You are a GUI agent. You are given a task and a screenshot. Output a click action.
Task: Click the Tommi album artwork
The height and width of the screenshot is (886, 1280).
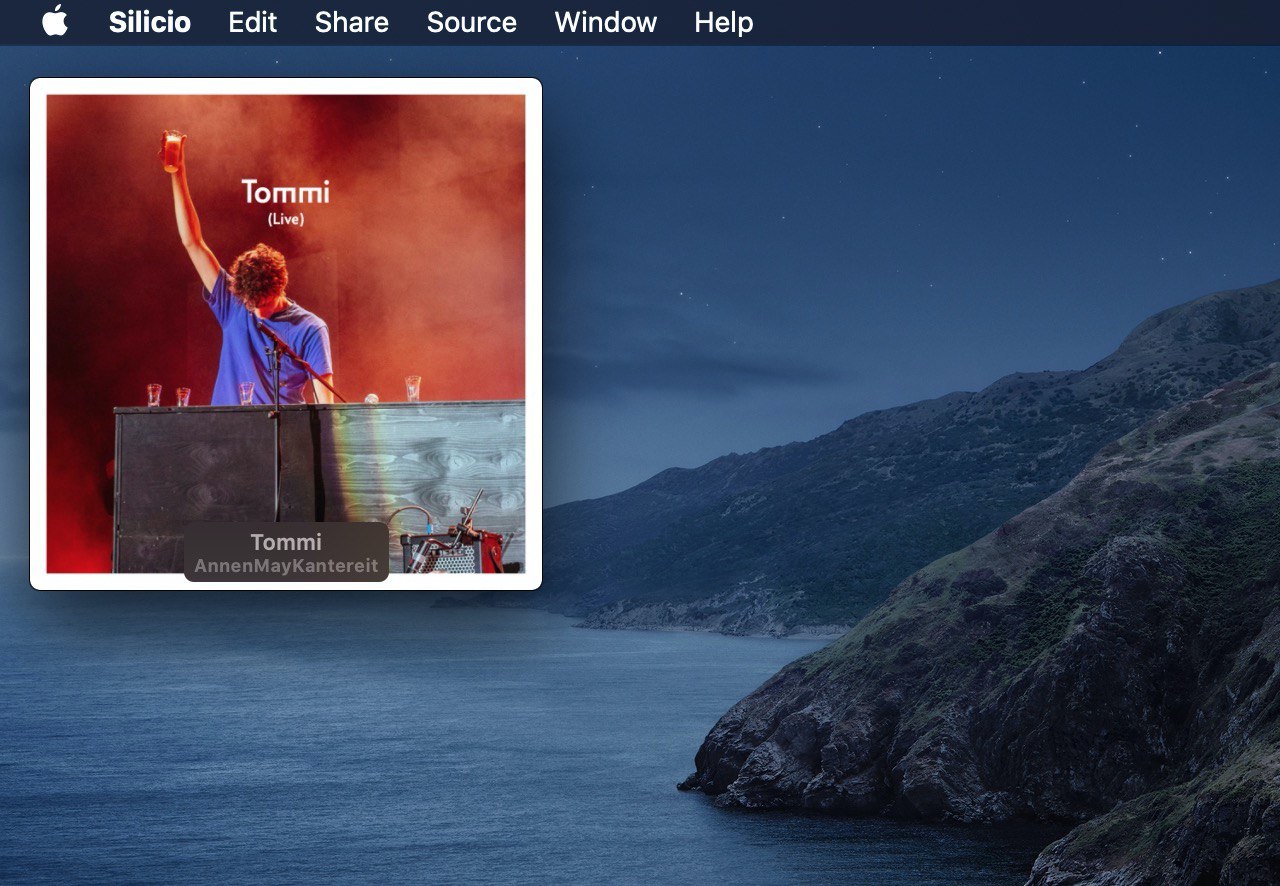(286, 334)
